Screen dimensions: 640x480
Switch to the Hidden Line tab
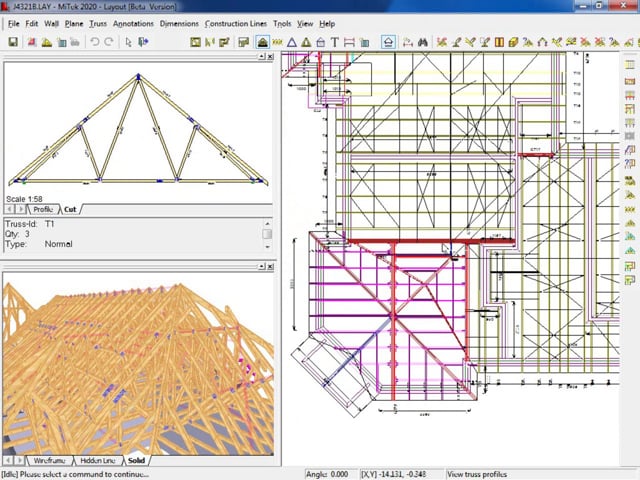[96, 461]
